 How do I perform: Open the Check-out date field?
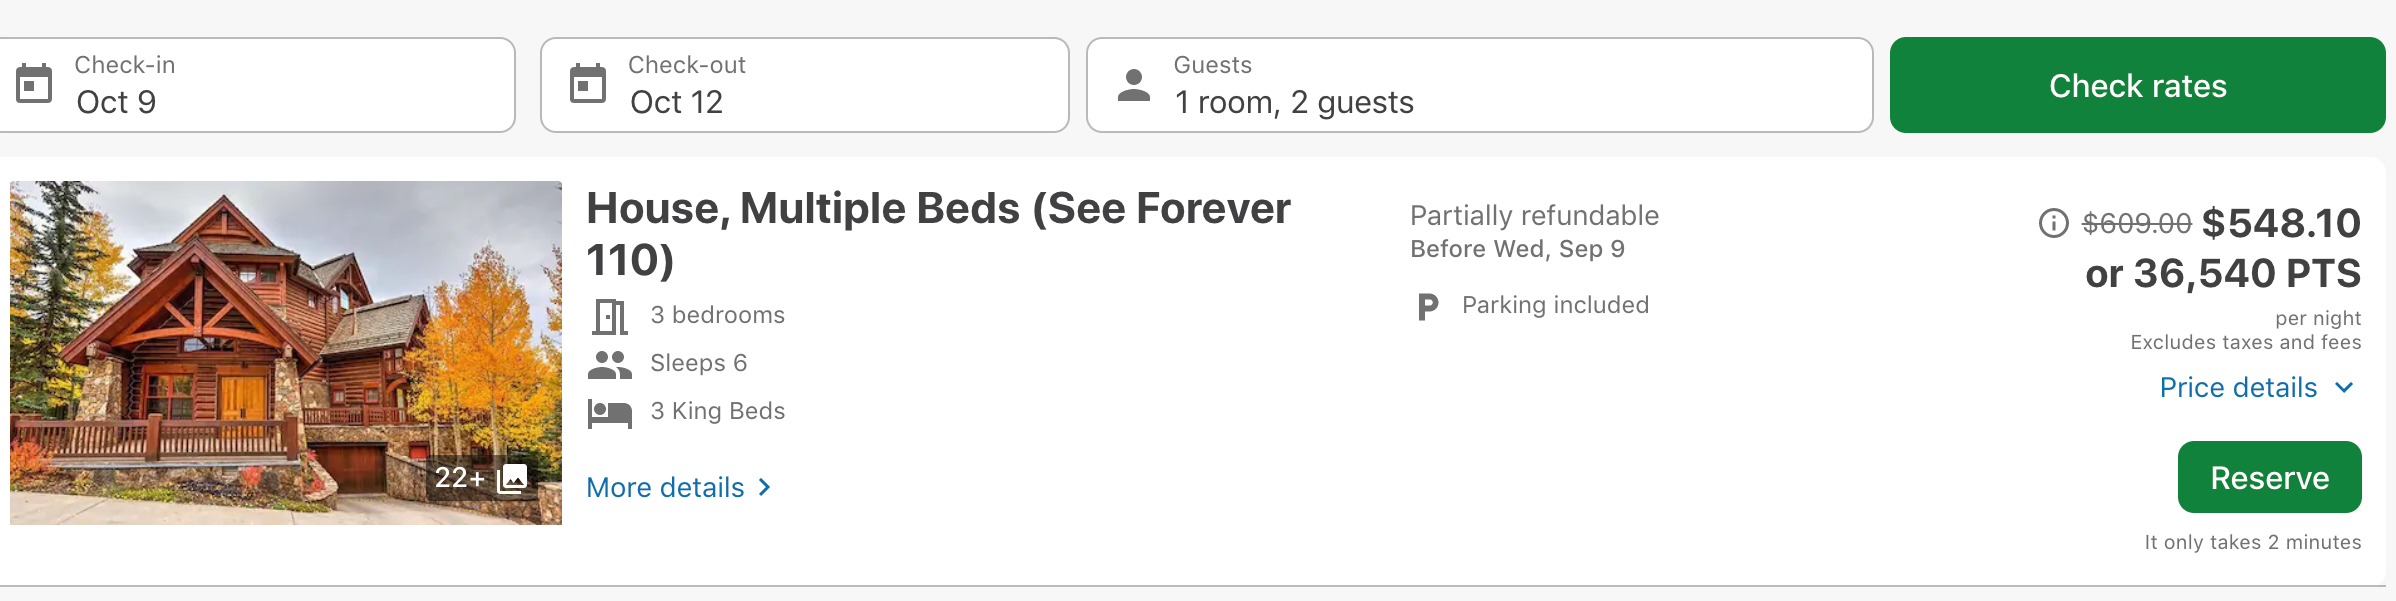(805, 85)
